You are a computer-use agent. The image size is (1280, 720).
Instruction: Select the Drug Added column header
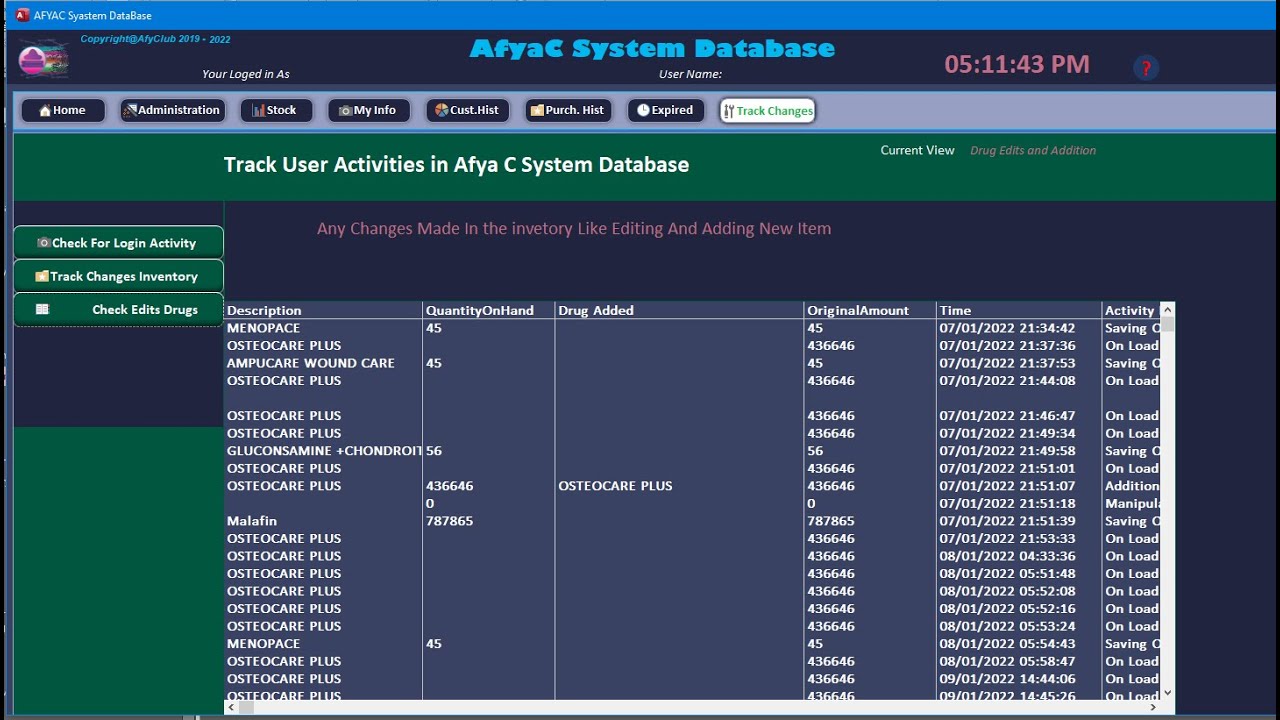coord(679,310)
